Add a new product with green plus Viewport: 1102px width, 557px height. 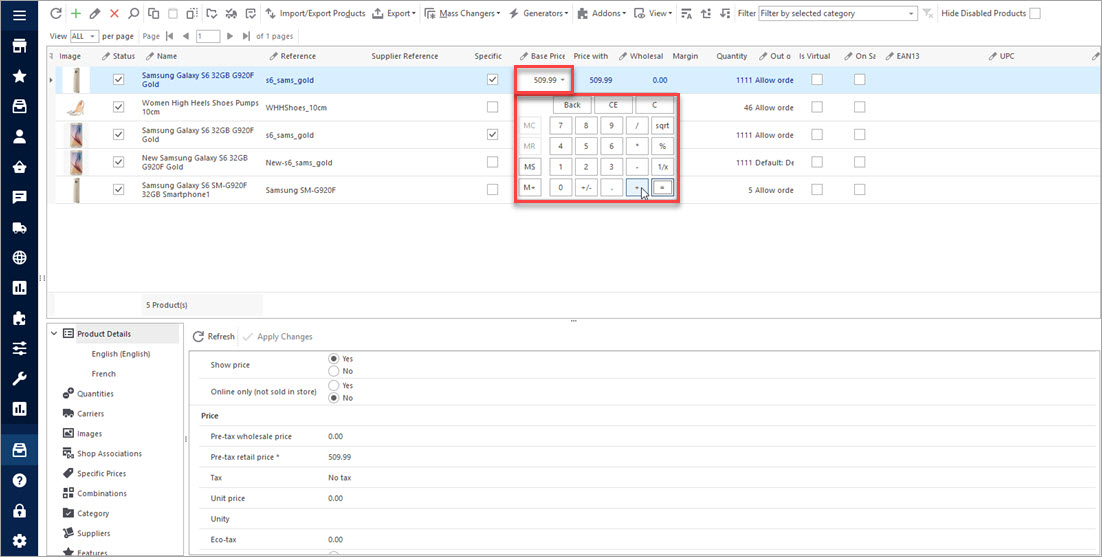(x=76, y=13)
